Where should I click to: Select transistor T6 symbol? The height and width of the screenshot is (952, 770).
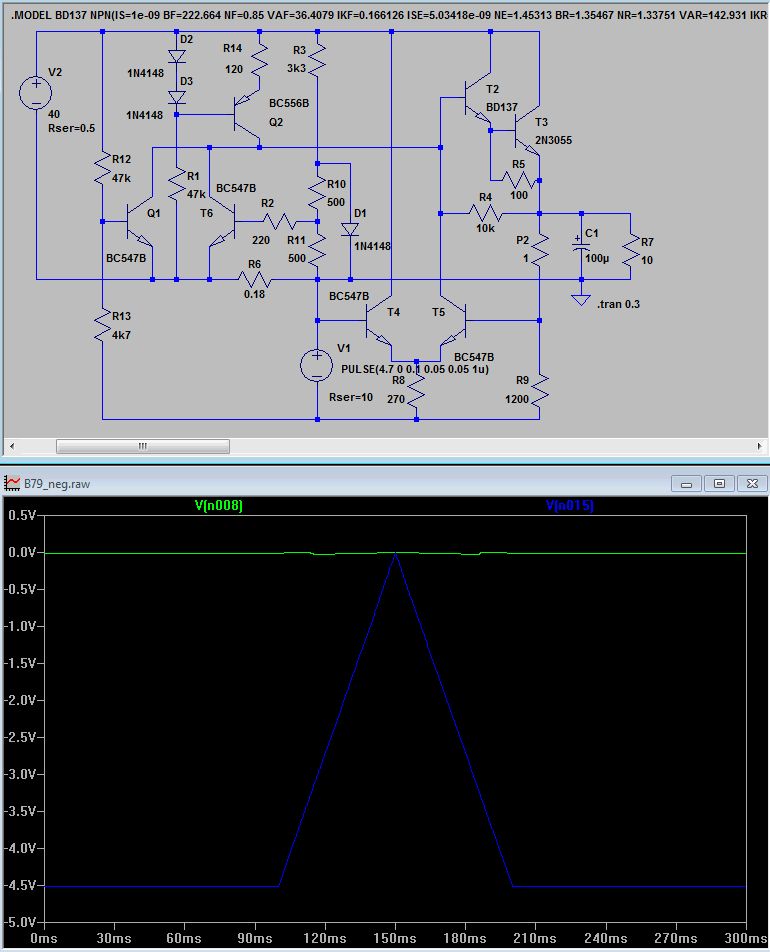point(222,222)
